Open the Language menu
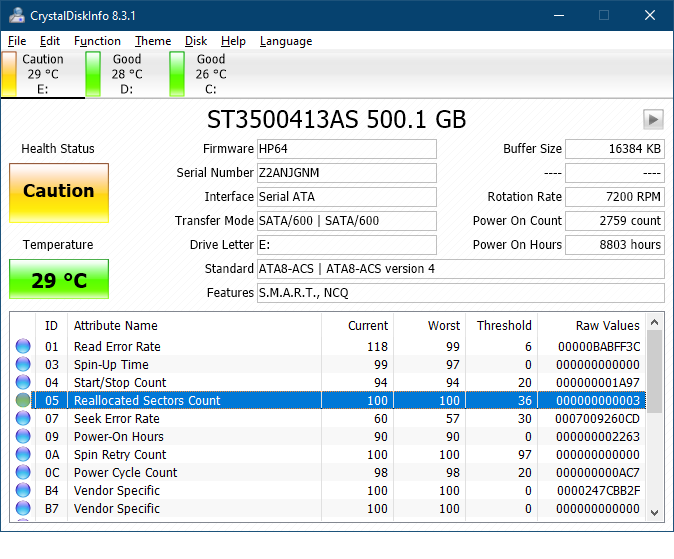Image resolution: width=674 pixels, height=559 pixels. pyautogui.click(x=286, y=41)
